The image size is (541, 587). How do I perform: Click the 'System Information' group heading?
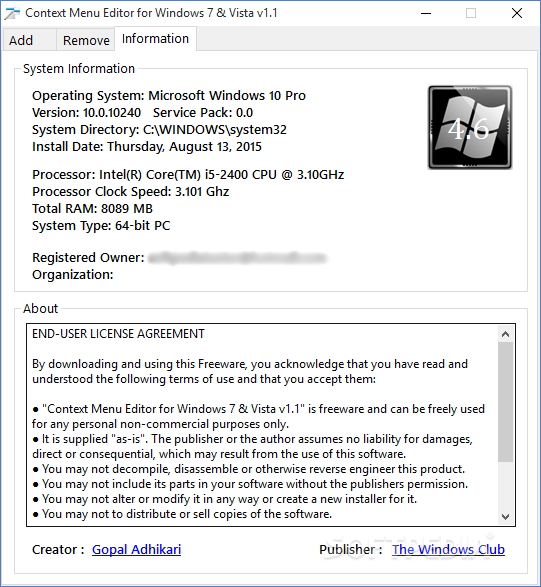79,69
